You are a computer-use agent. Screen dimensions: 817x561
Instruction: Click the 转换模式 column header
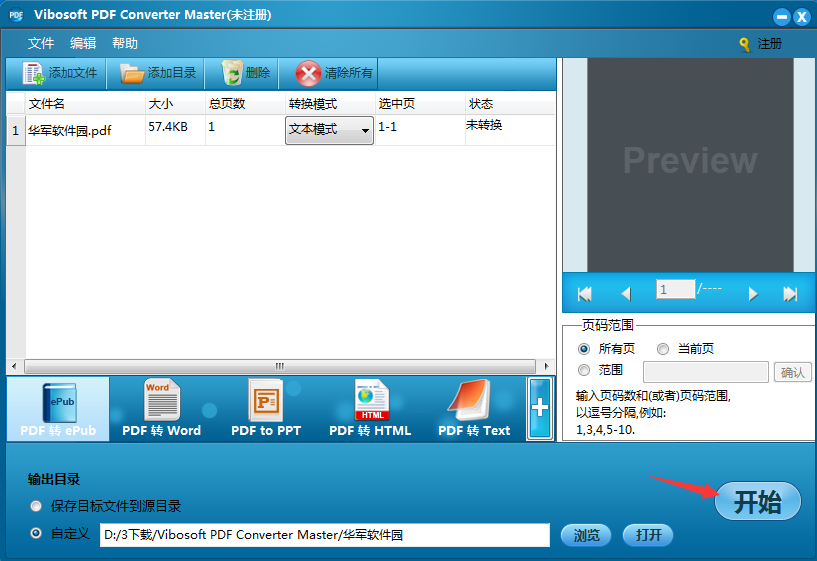[330, 104]
